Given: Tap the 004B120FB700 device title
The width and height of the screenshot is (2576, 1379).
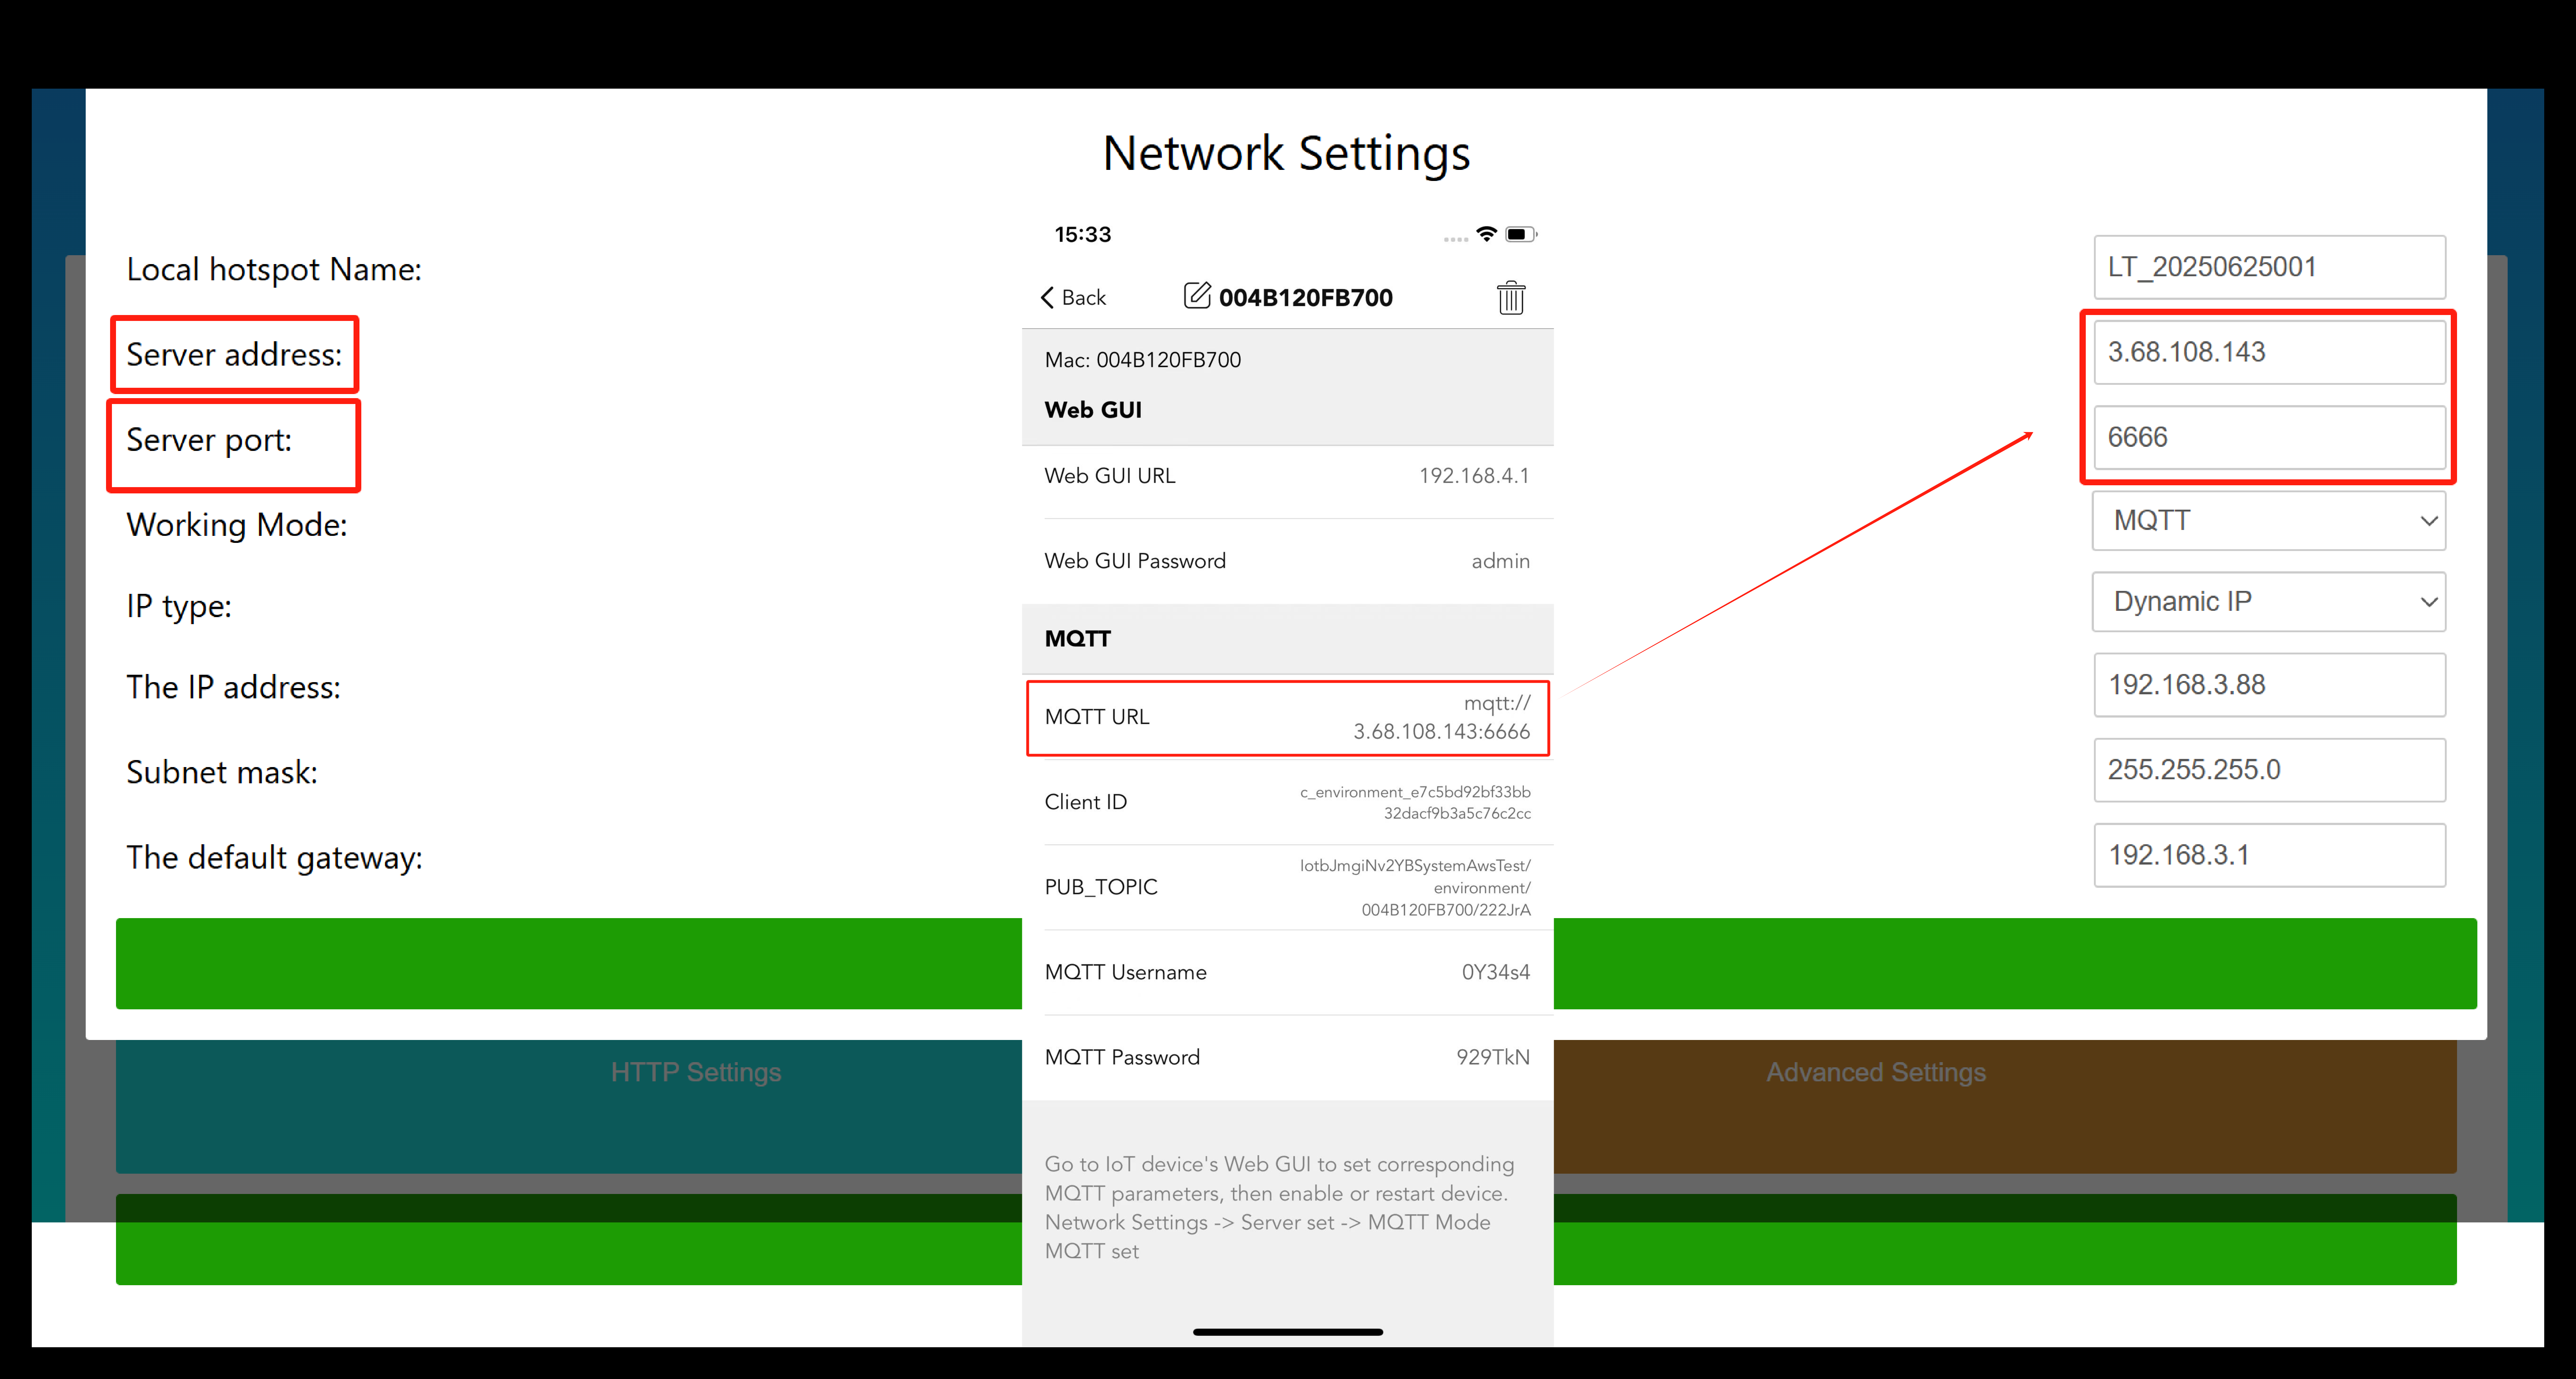Looking at the screenshot, I should [x=1305, y=298].
